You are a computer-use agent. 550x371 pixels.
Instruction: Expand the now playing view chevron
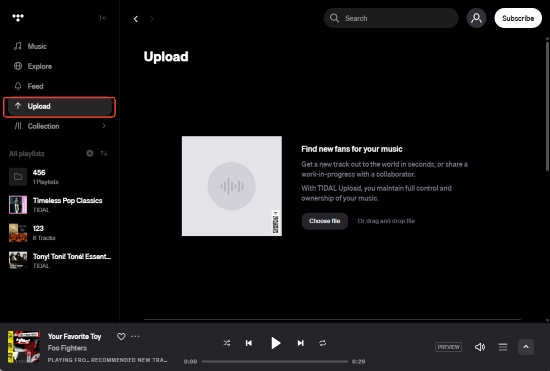(x=526, y=347)
